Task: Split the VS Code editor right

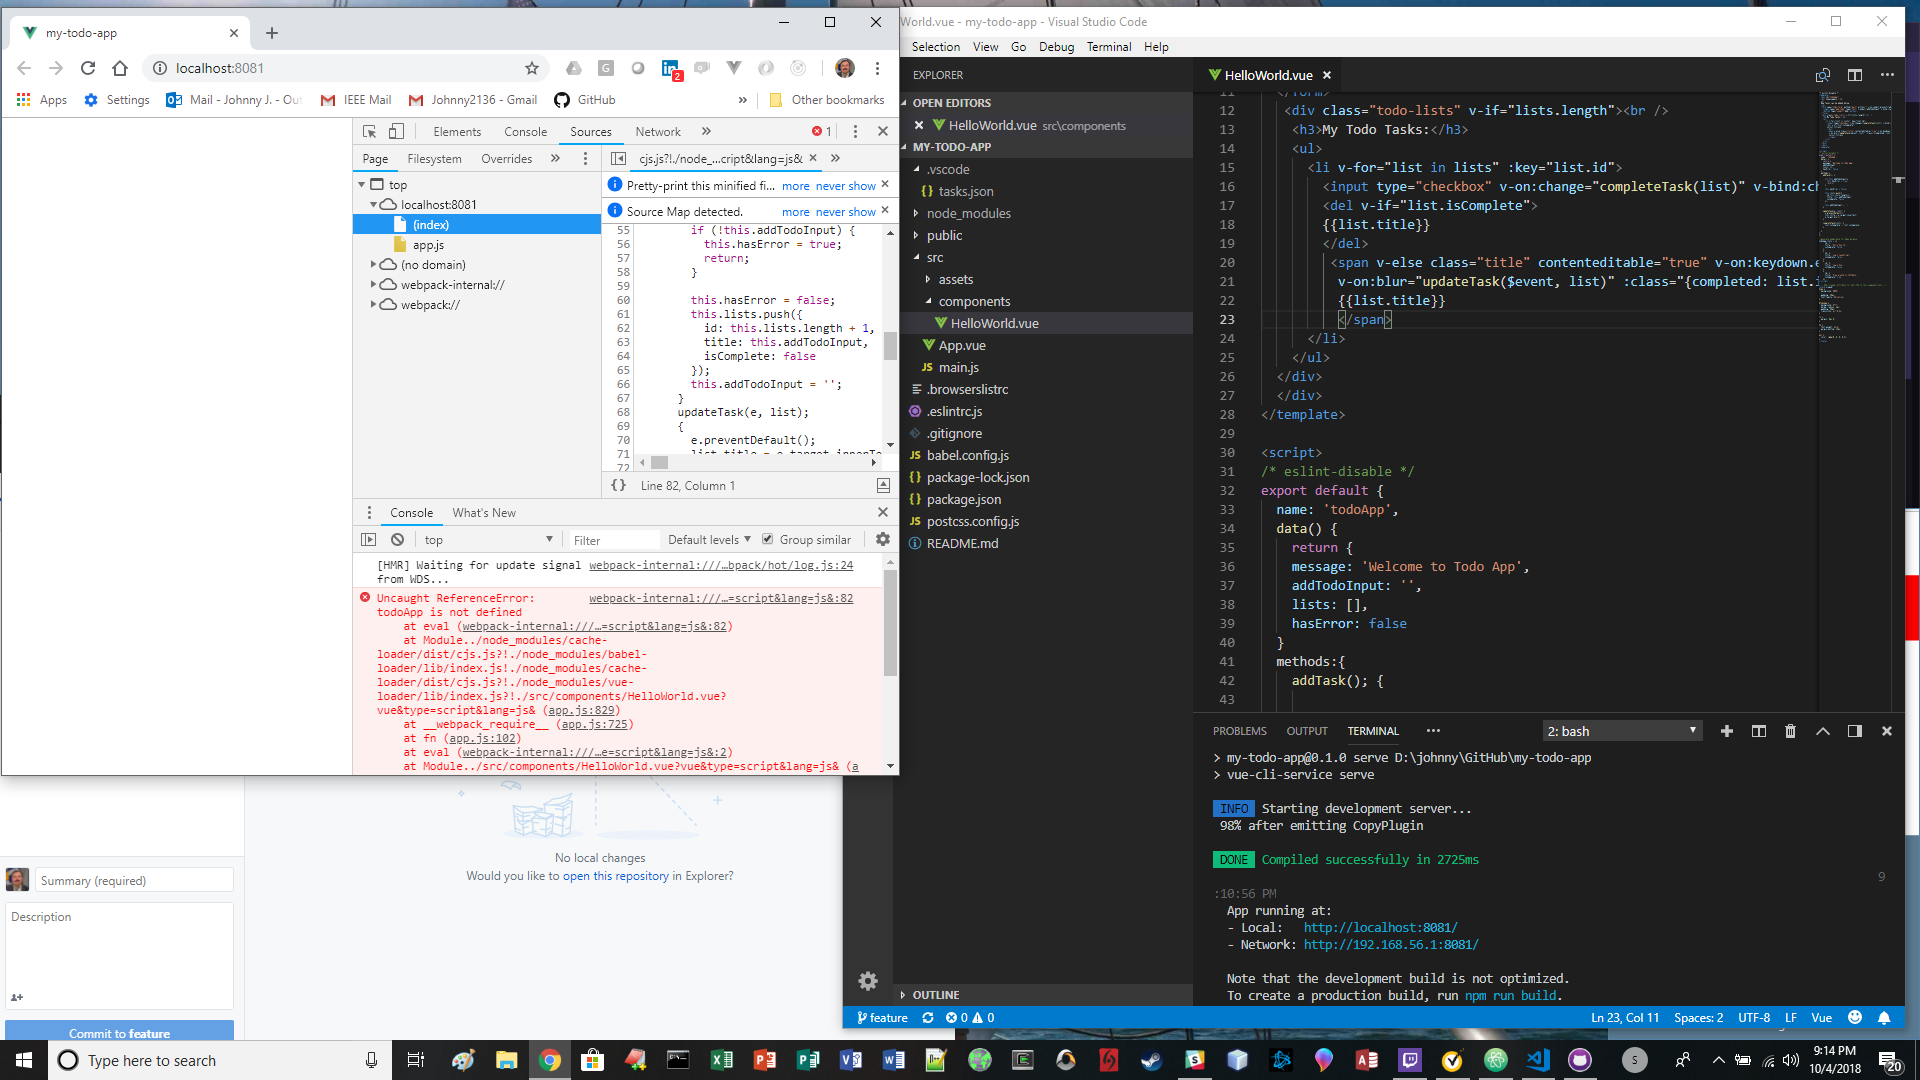Action: 1855,75
